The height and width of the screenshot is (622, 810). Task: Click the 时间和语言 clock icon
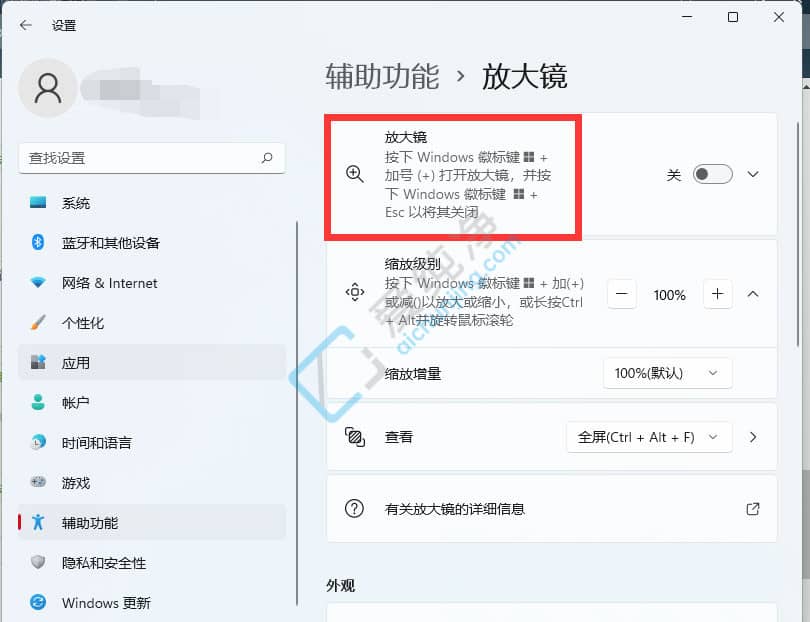(38, 442)
